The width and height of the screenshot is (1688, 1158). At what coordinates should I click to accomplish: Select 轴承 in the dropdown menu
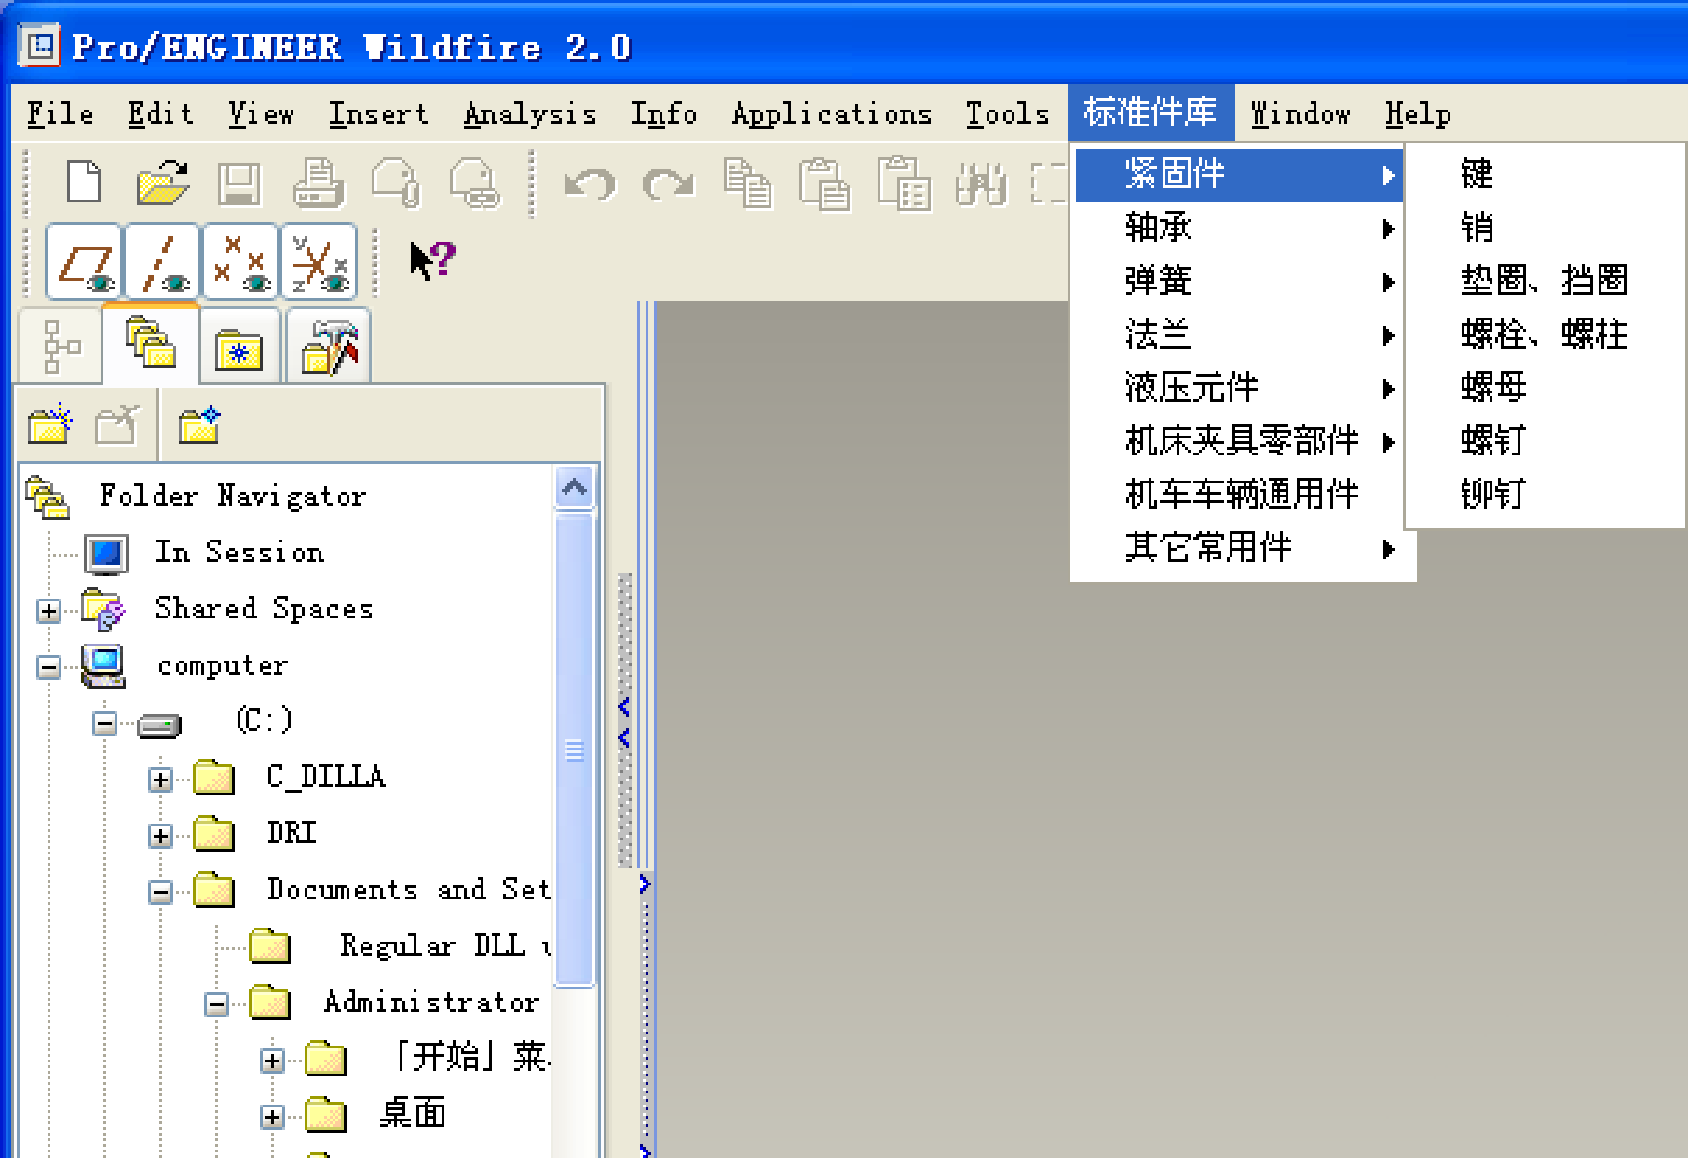pyautogui.click(x=1240, y=228)
